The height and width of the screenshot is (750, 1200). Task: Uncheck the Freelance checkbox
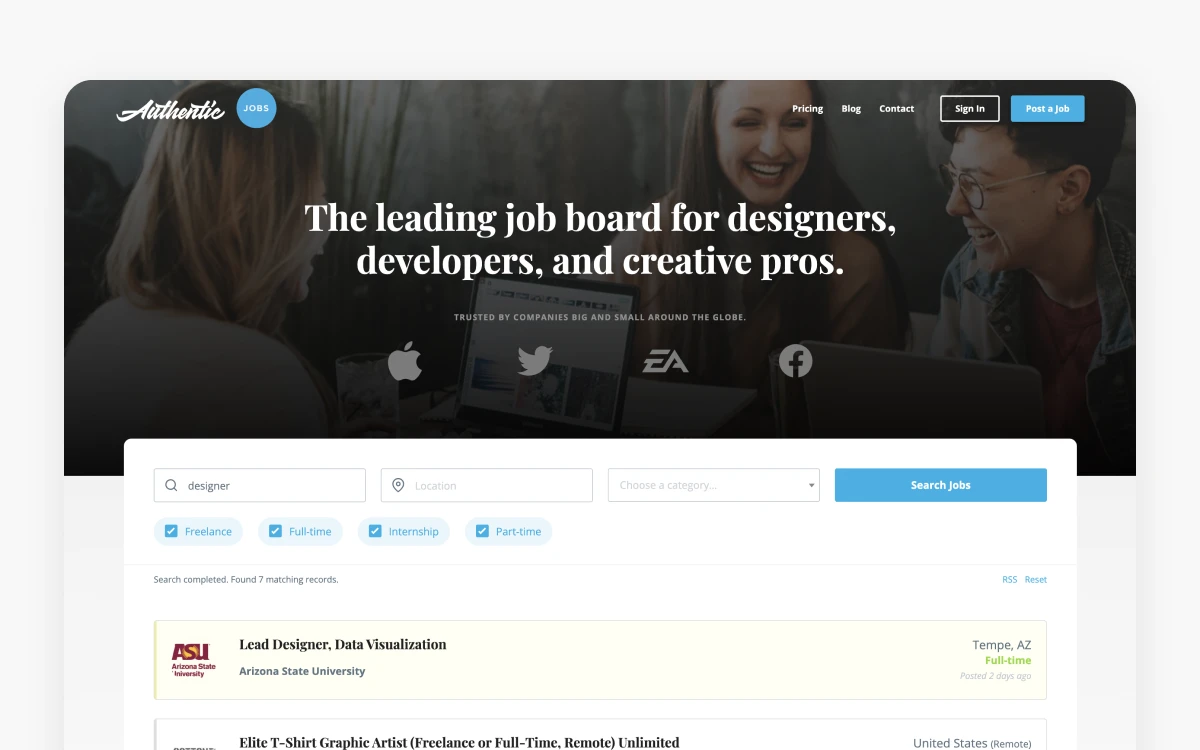click(171, 531)
